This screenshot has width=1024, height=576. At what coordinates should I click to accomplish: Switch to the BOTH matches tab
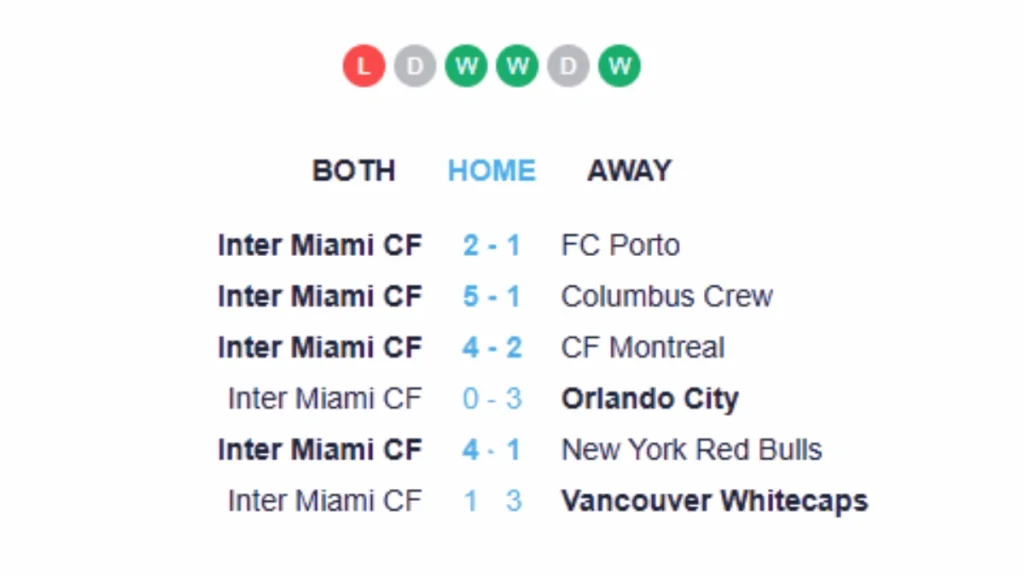pos(354,171)
